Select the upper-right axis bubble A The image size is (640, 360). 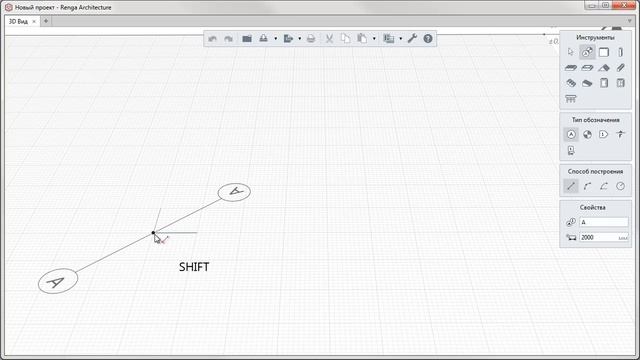(x=234, y=192)
